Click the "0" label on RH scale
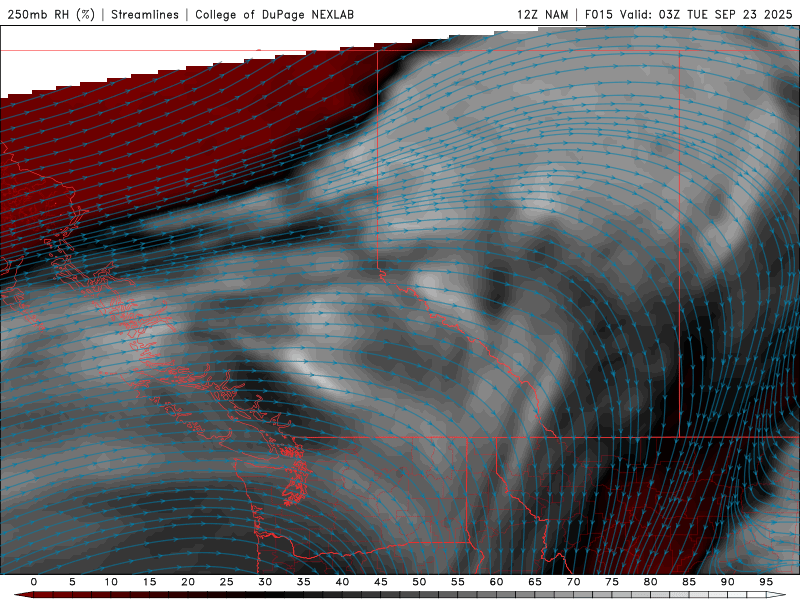 pyautogui.click(x=34, y=582)
